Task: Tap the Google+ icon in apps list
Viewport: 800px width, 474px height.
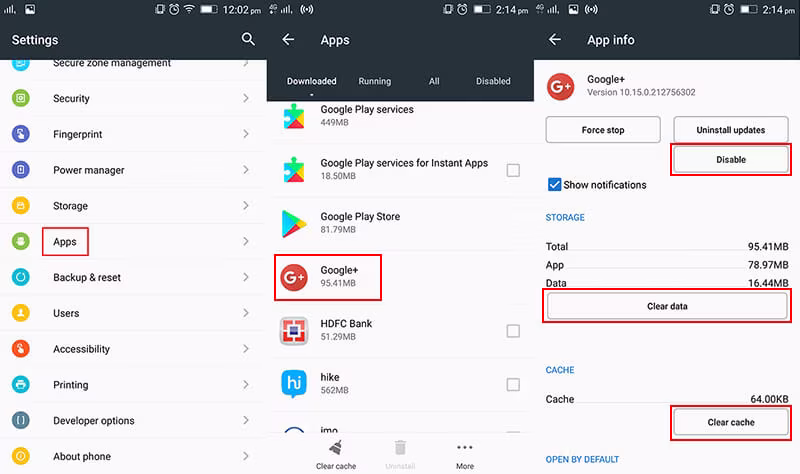Action: pos(294,277)
